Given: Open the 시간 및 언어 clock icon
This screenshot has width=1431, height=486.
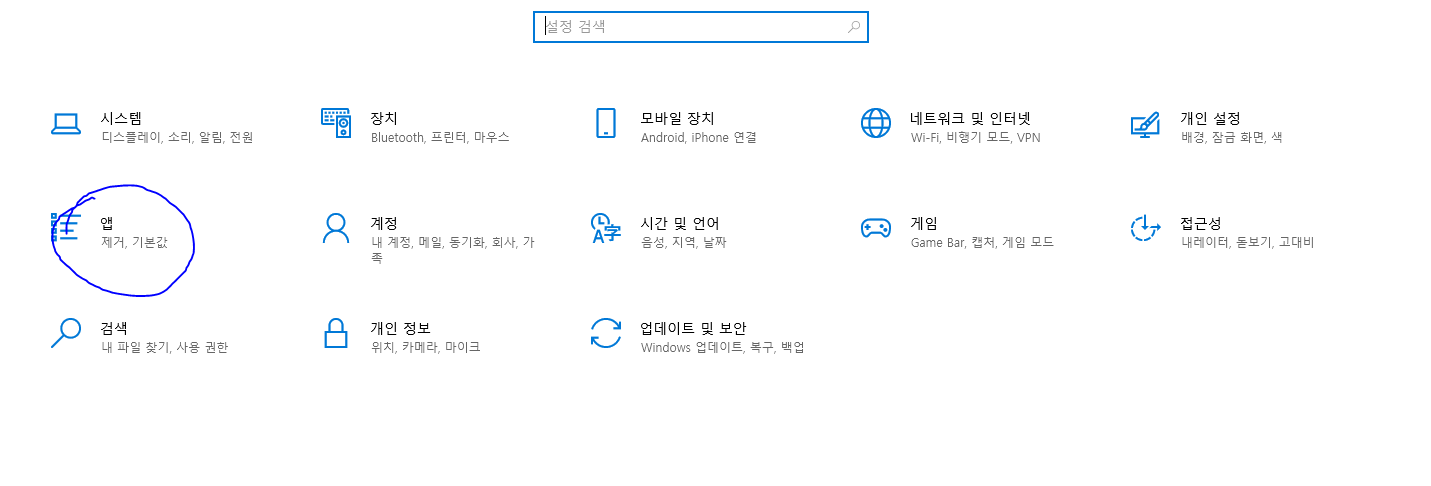Looking at the screenshot, I should (x=606, y=228).
